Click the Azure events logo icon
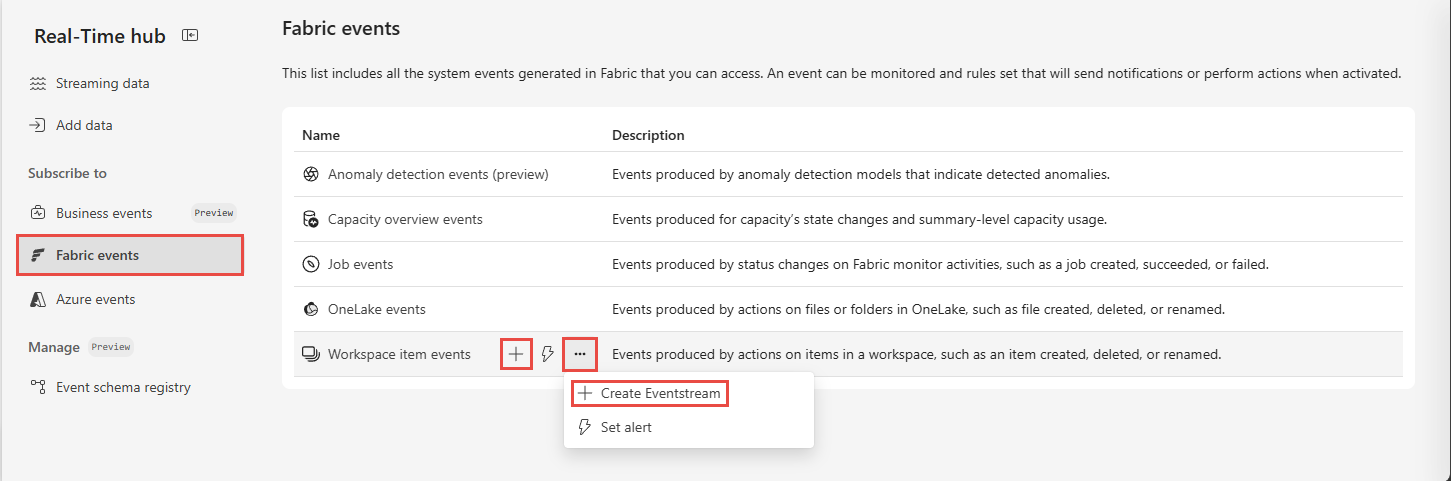1451x481 pixels. [x=38, y=299]
